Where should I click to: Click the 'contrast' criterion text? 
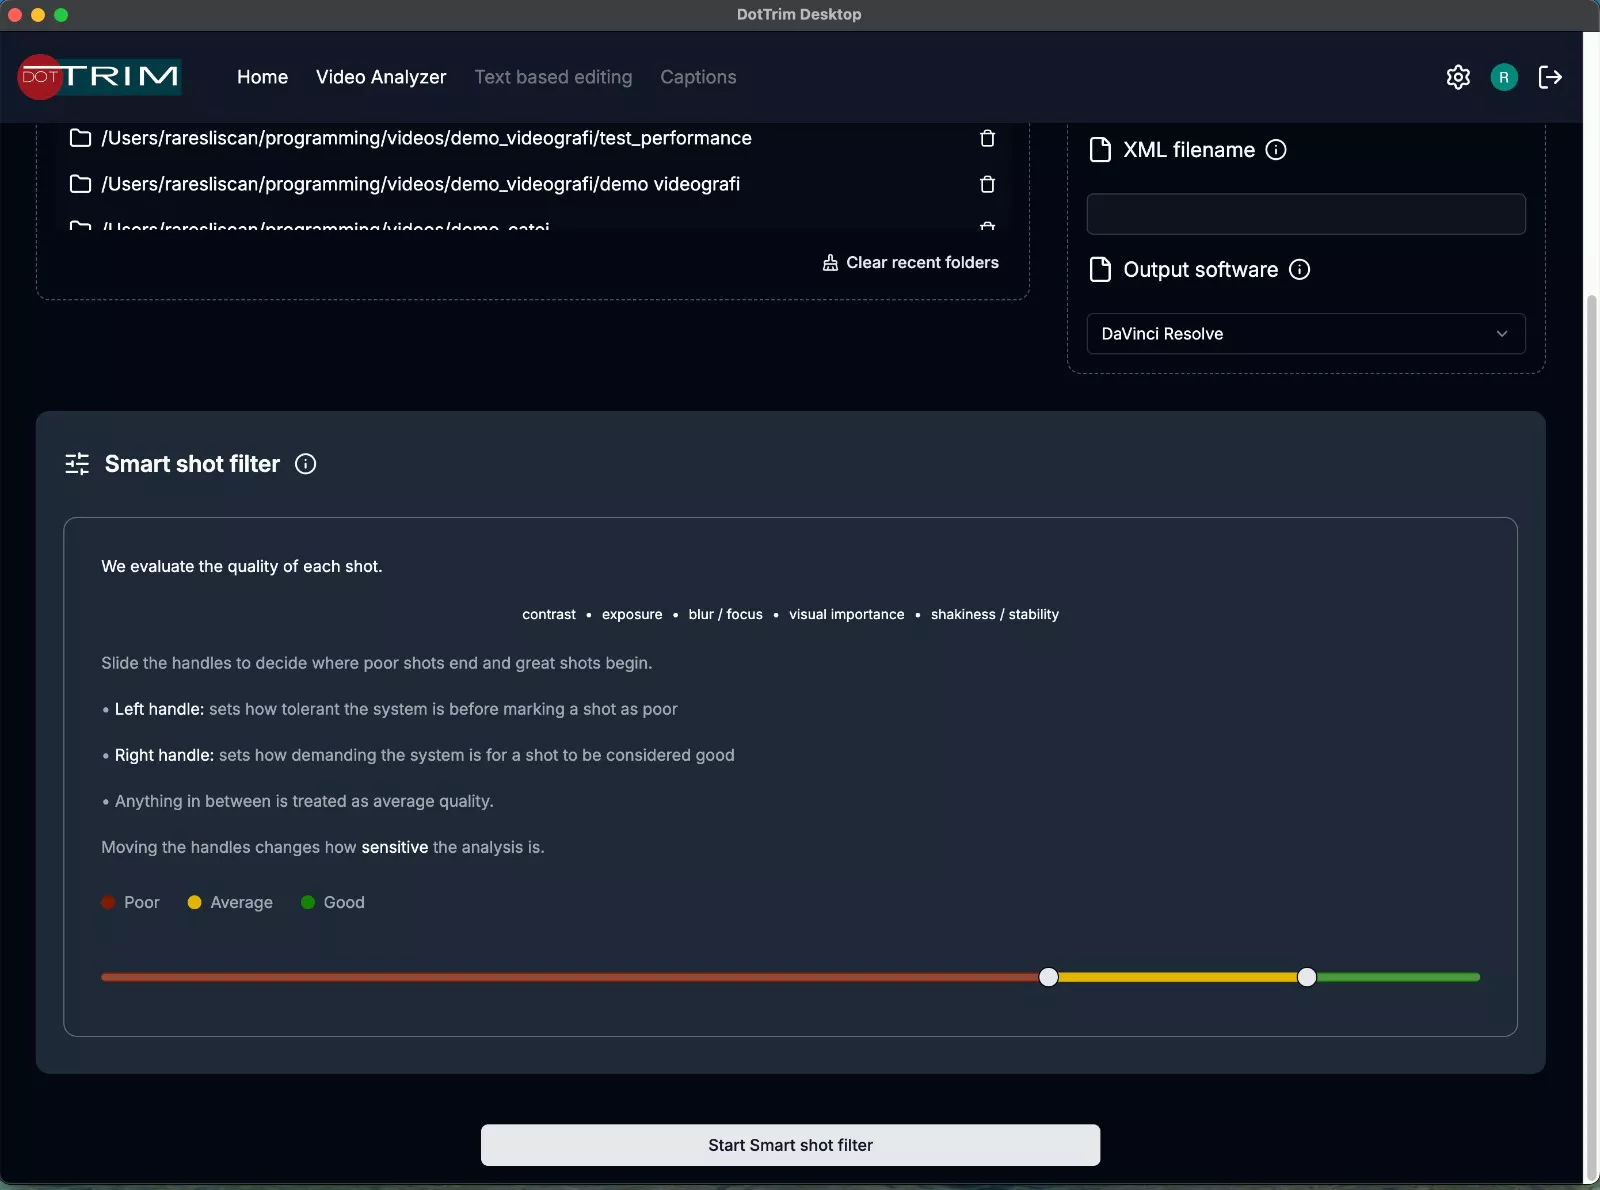click(549, 614)
